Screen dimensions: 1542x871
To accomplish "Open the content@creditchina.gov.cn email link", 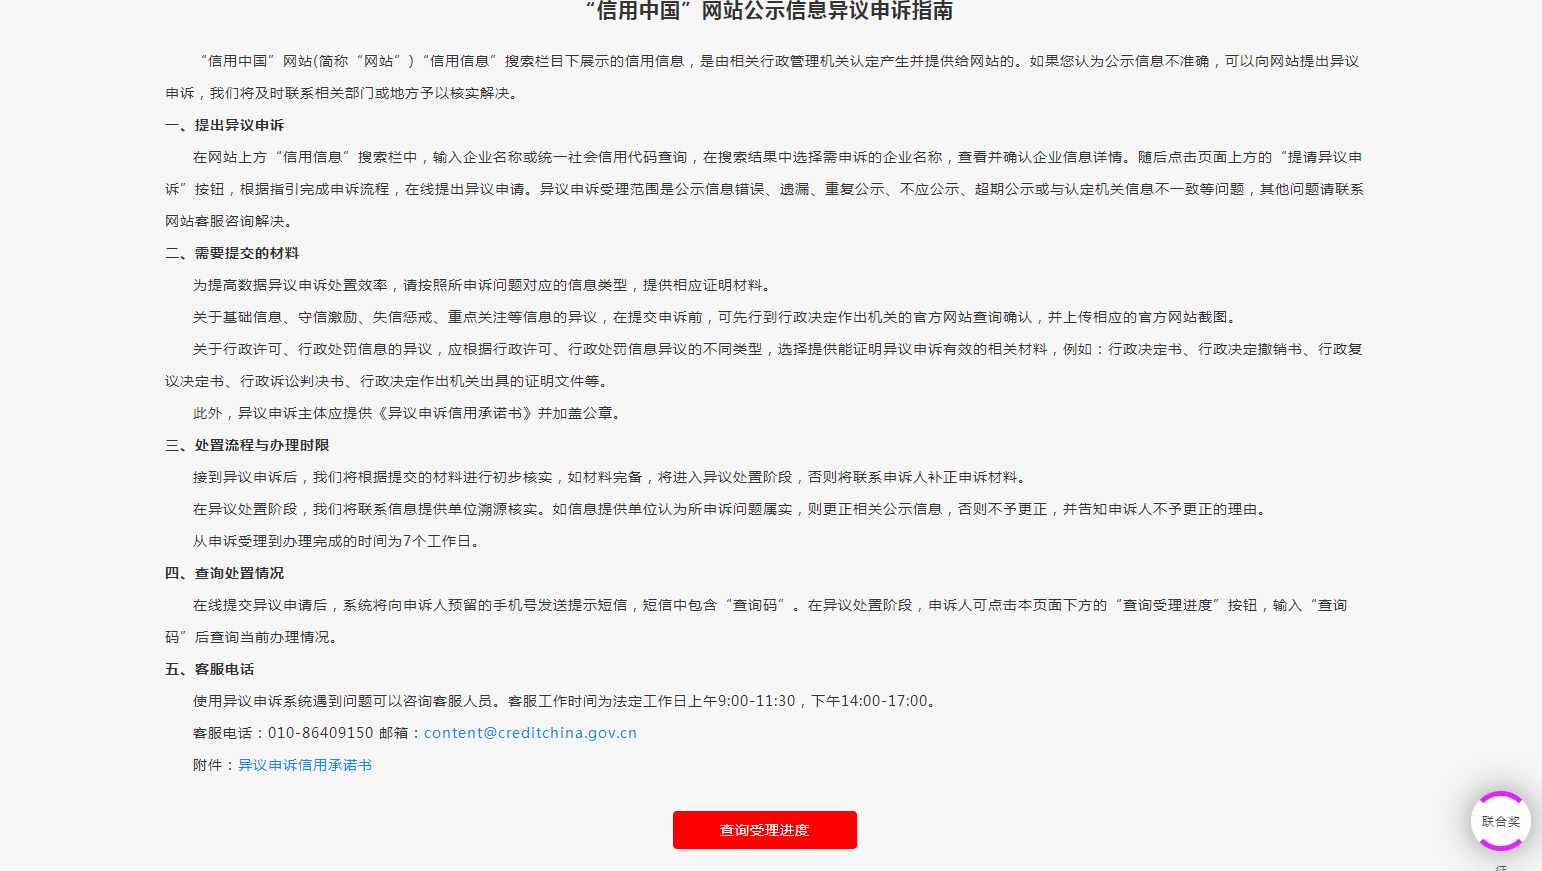I will (x=530, y=733).
